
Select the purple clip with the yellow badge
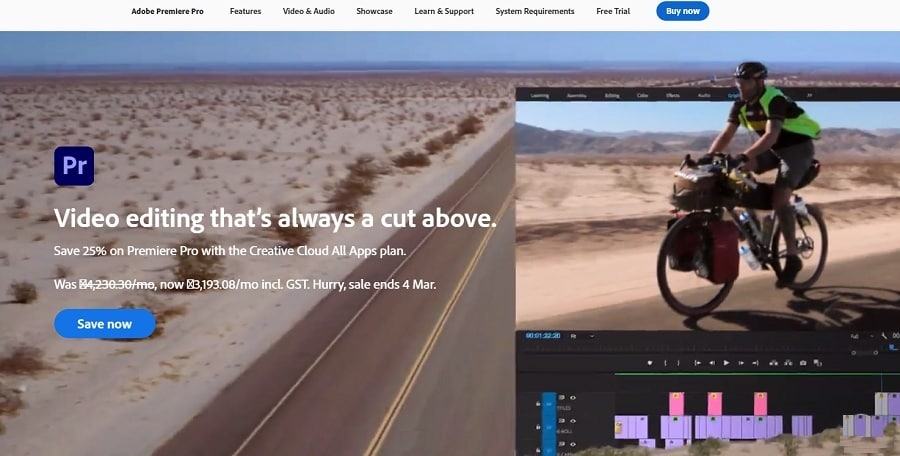pyautogui.click(x=621, y=427)
